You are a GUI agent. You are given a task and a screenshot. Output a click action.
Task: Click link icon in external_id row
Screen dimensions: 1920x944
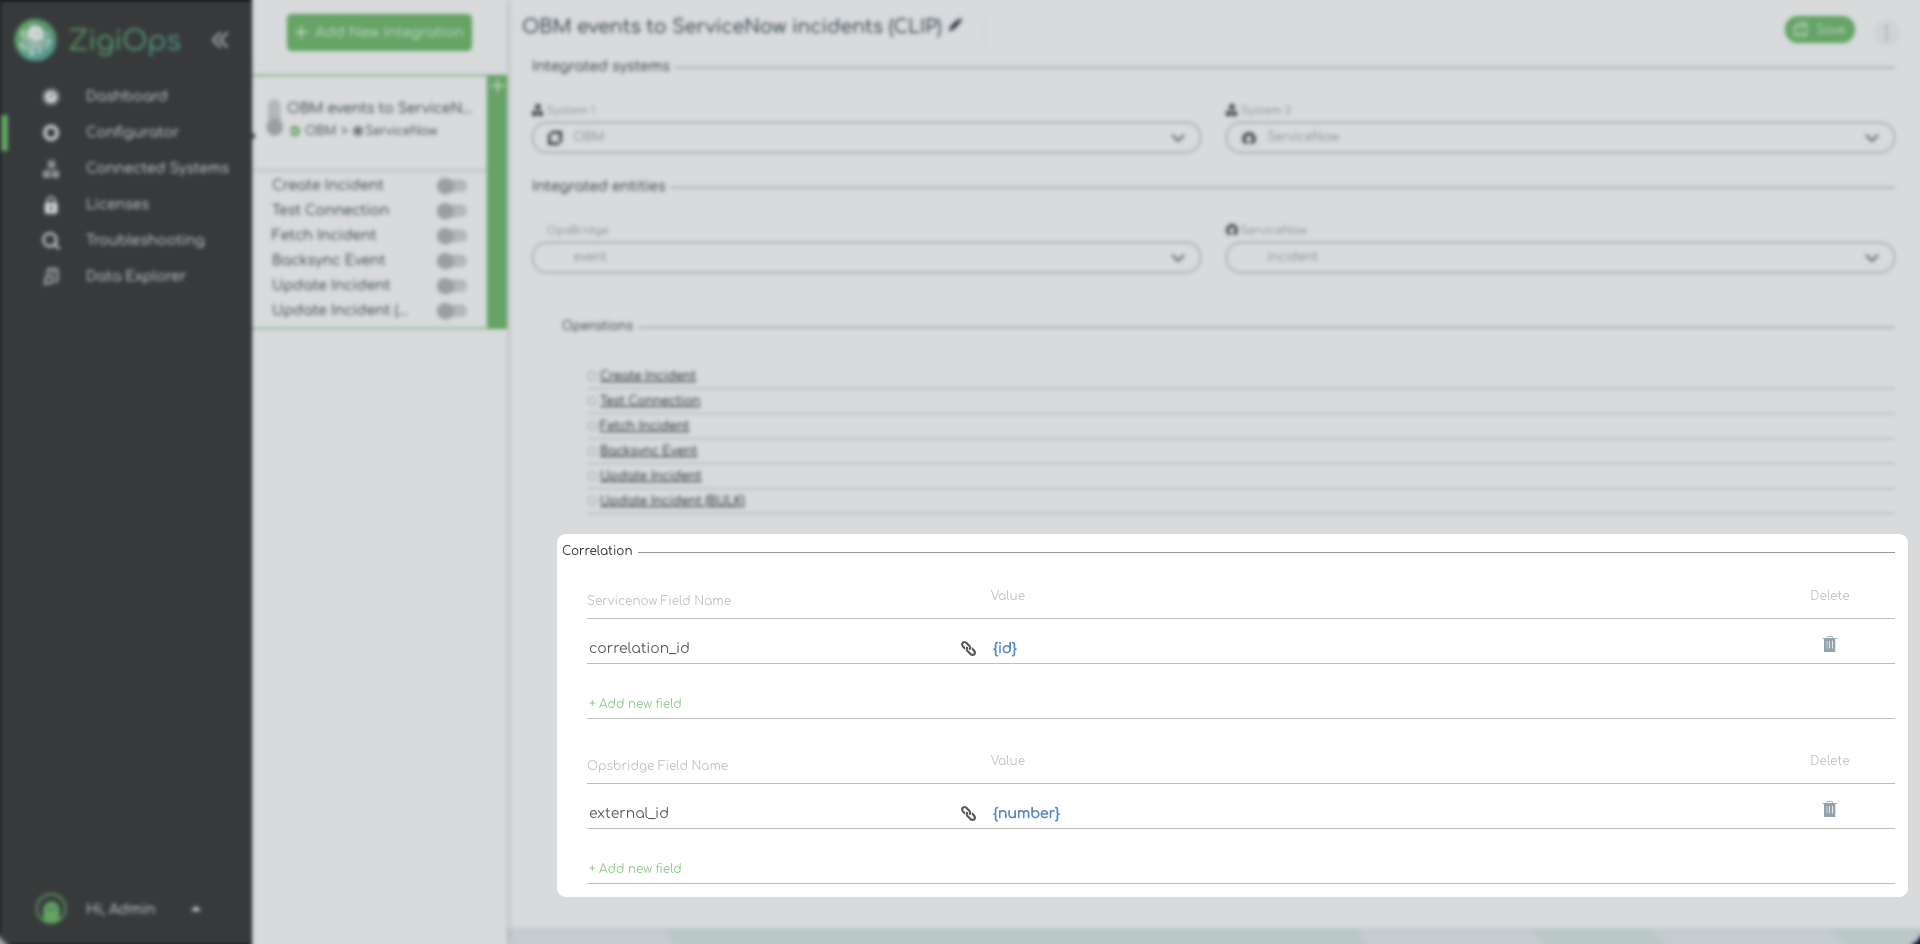968,813
